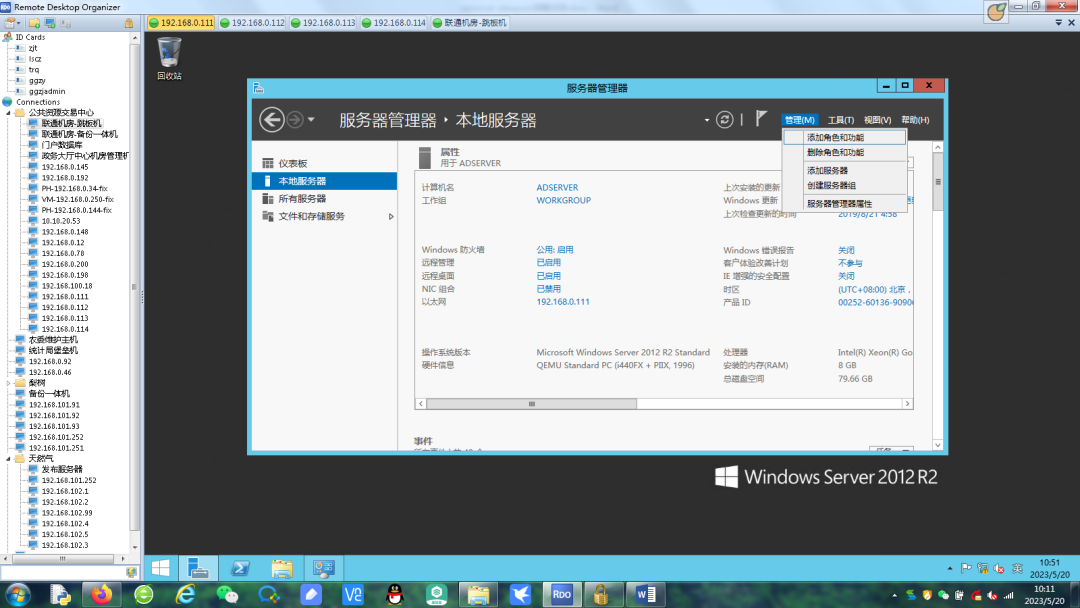Click the 已禁用 NIC teaming link
The height and width of the screenshot is (608, 1080).
click(x=548, y=289)
